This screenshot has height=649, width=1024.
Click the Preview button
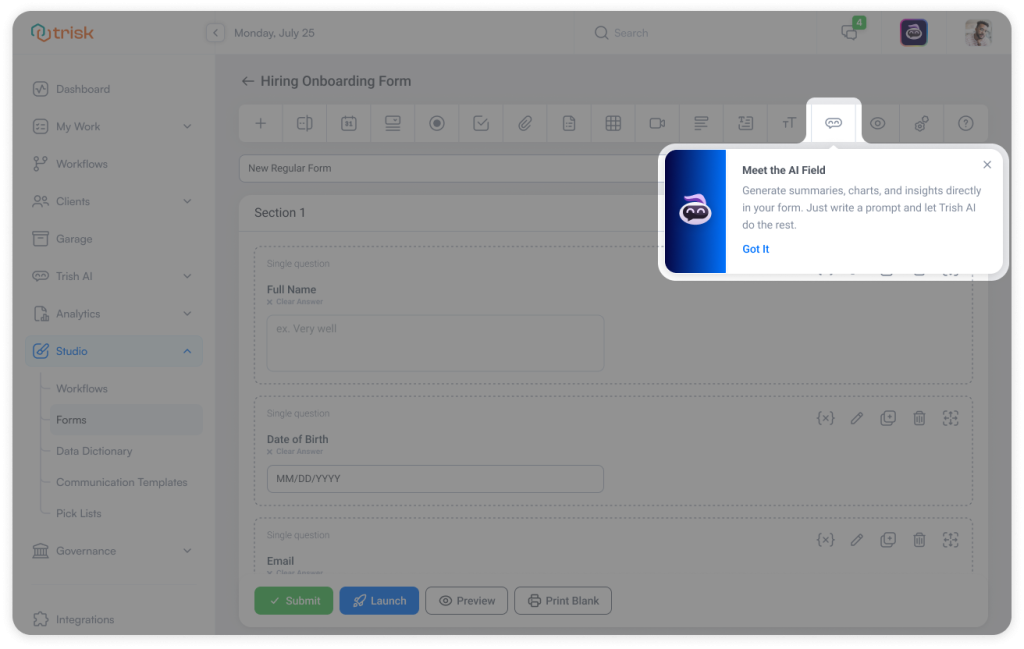point(466,601)
